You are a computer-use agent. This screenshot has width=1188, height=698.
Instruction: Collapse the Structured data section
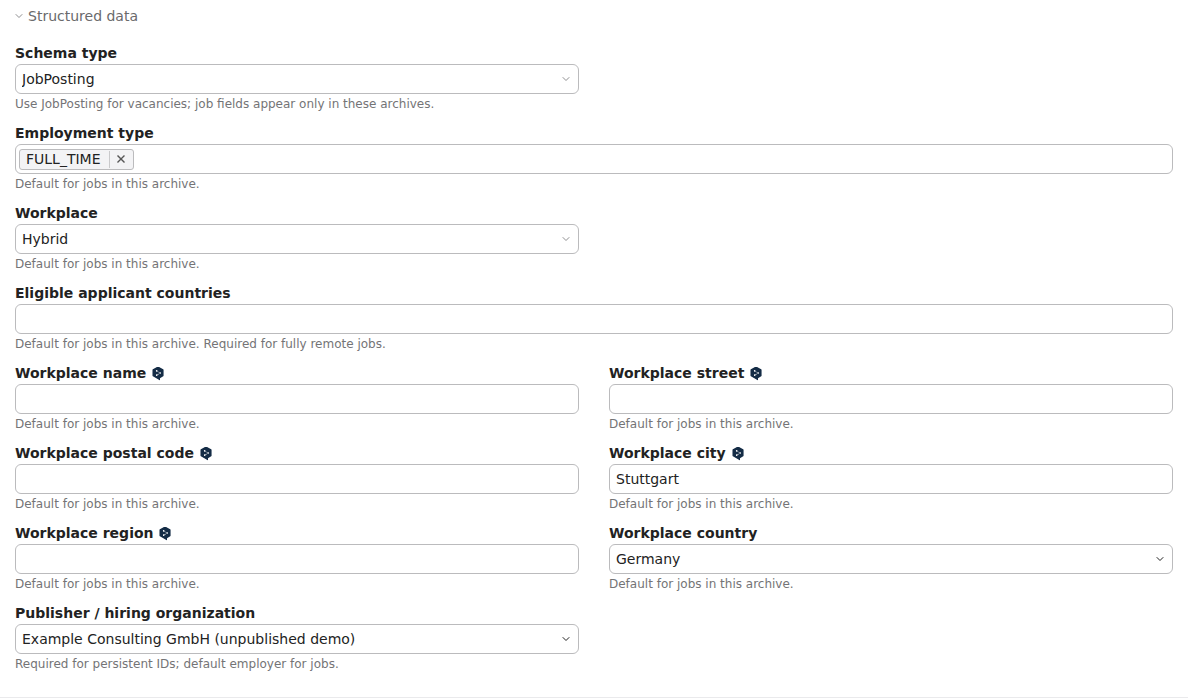pyautogui.click(x=76, y=16)
